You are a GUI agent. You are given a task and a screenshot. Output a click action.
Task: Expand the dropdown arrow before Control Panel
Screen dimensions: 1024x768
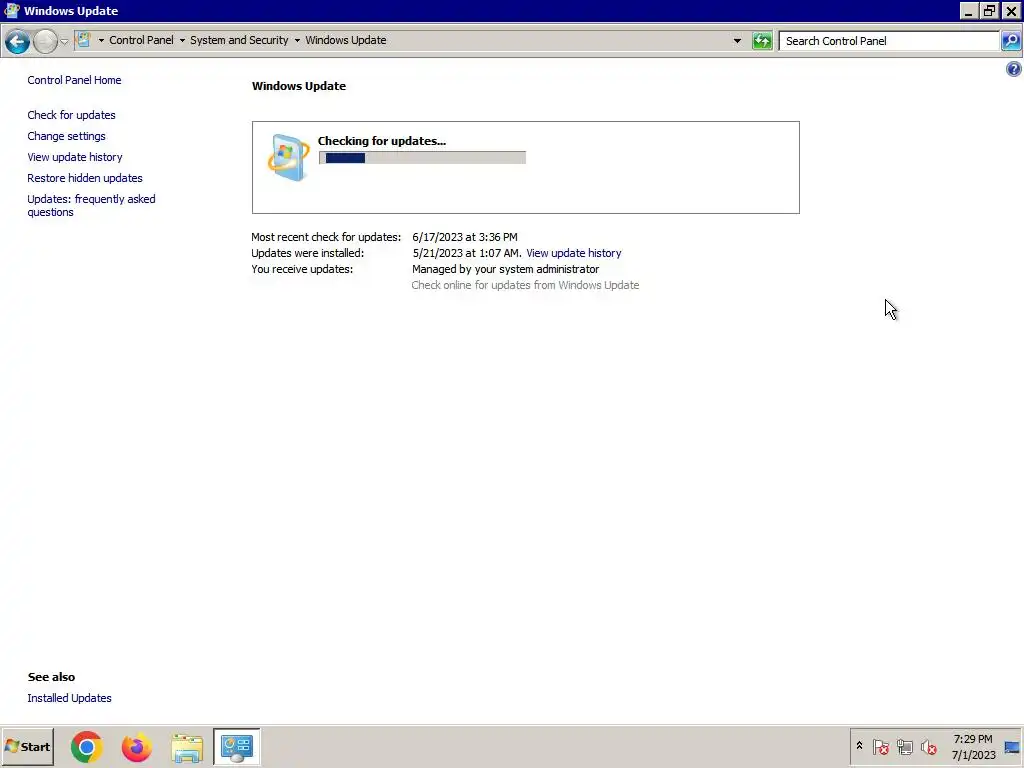[101, 40]
